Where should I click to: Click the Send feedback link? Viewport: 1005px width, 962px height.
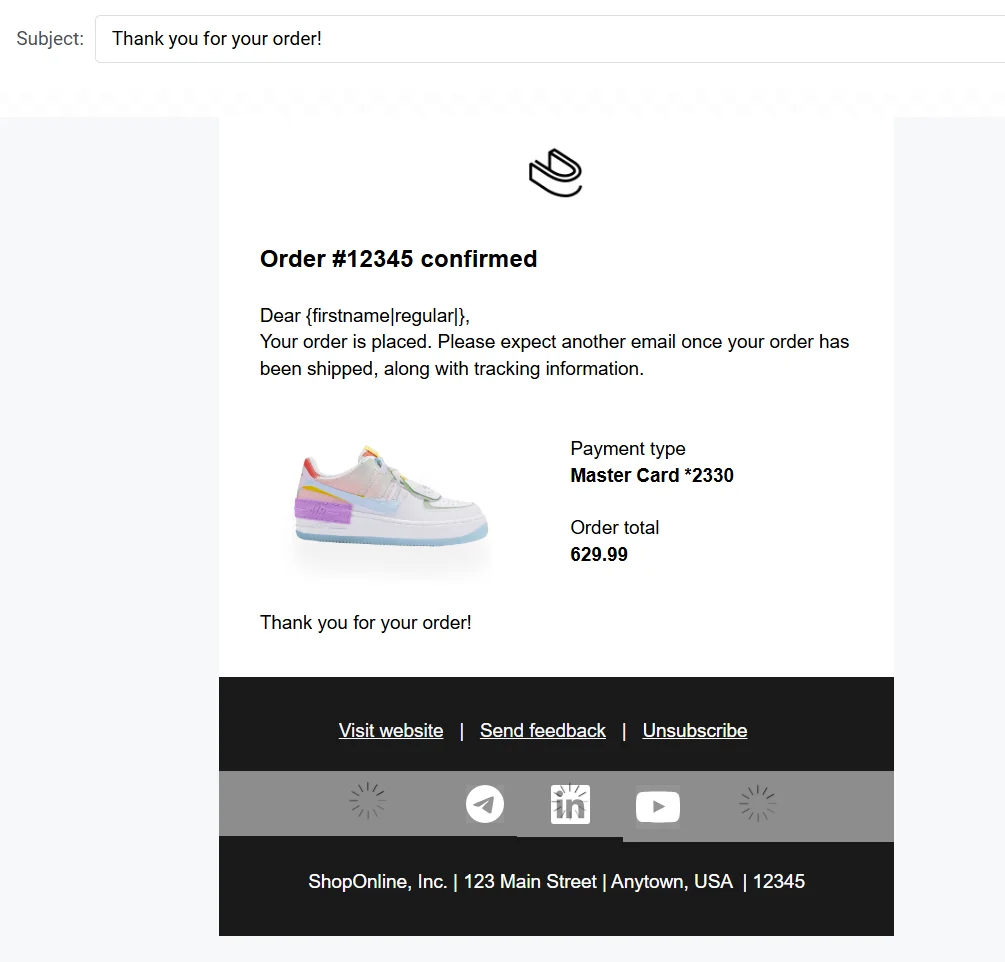click(542, 730)
